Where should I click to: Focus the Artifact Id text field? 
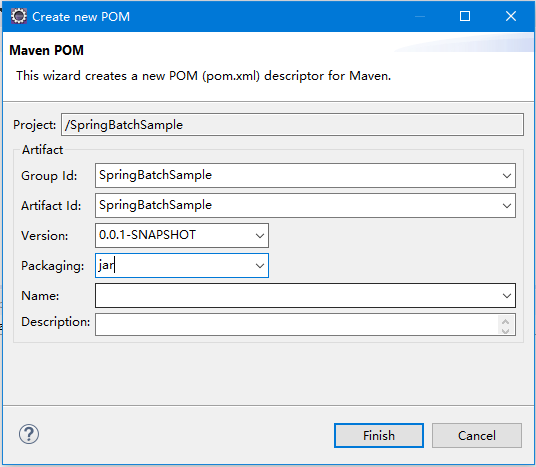[x=297, y=205]
